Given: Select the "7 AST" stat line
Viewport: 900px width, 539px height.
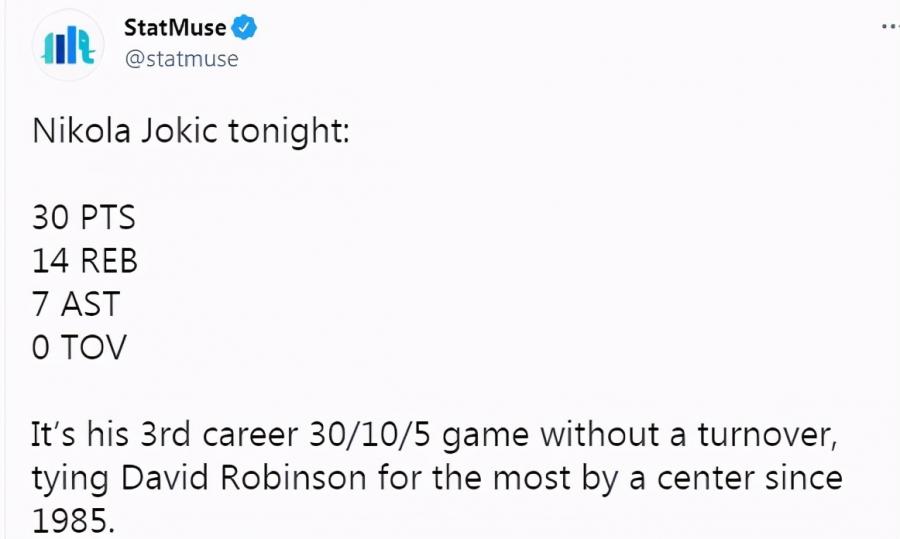Looking at the screenshot, I should [76, 304].
